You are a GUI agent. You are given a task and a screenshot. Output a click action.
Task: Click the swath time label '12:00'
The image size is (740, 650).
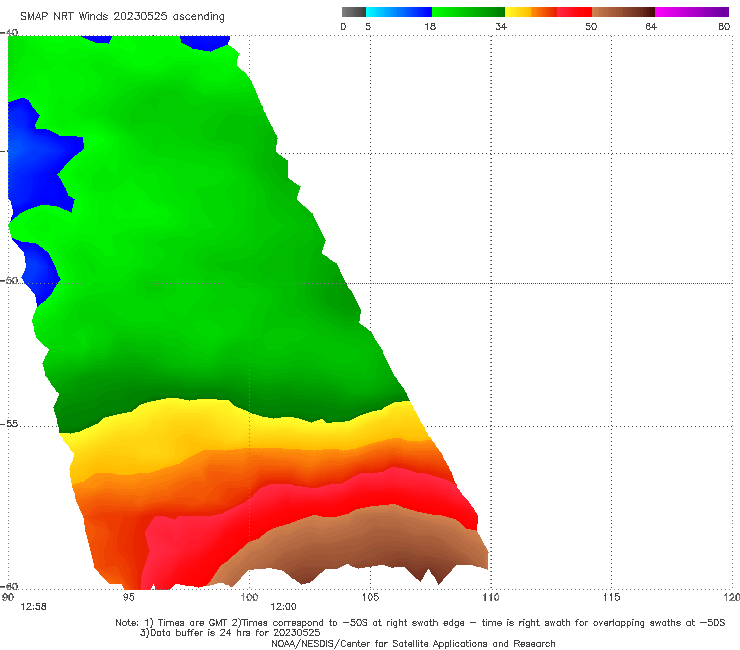coord(283,607)
